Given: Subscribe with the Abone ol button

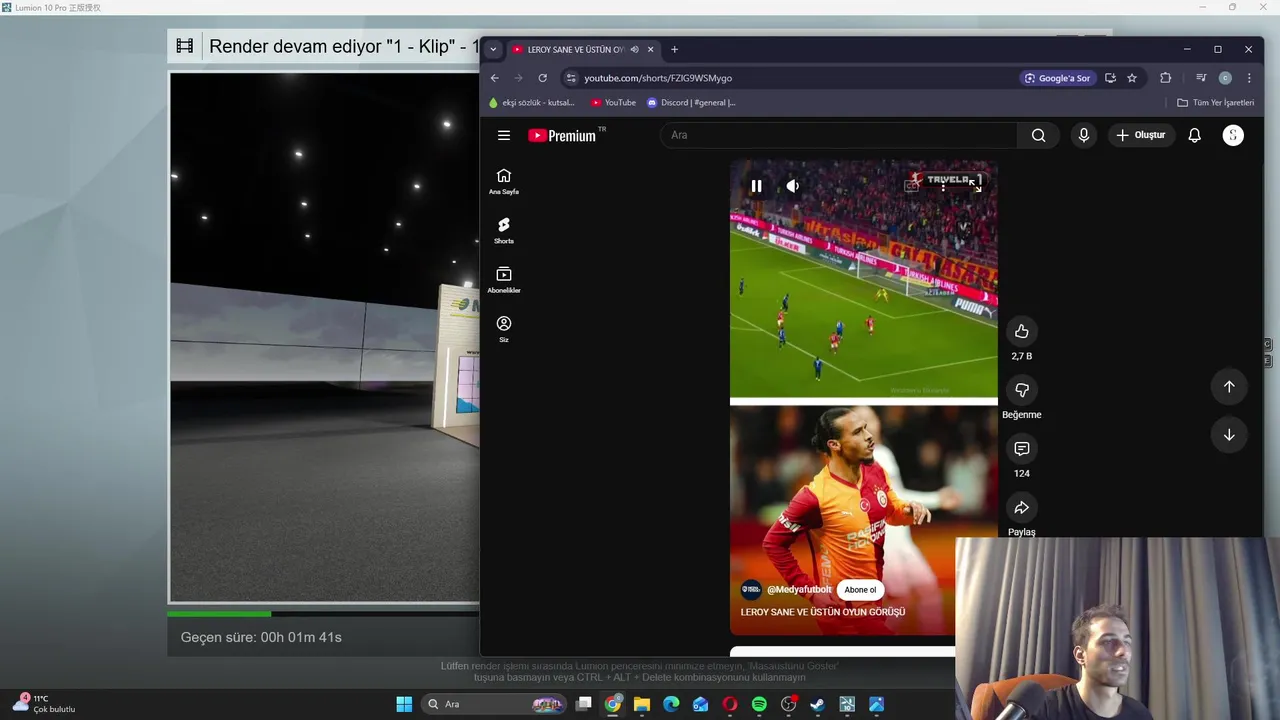Looking at the screenshot, I should (860, 590).
